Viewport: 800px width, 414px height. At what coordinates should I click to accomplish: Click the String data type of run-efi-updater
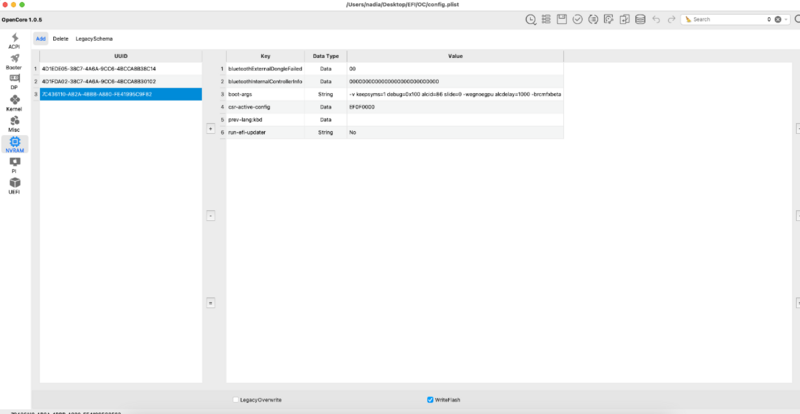[326, 132]
